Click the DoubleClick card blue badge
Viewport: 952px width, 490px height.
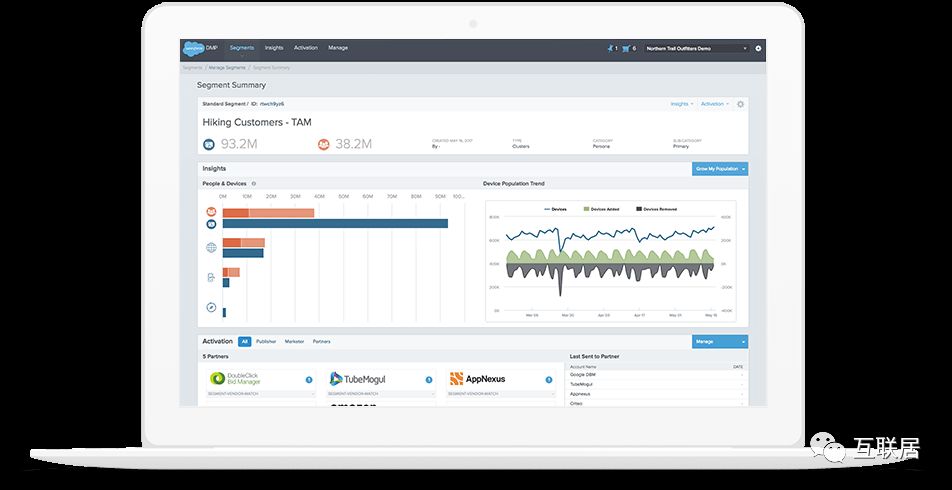(x=309, y=379)
